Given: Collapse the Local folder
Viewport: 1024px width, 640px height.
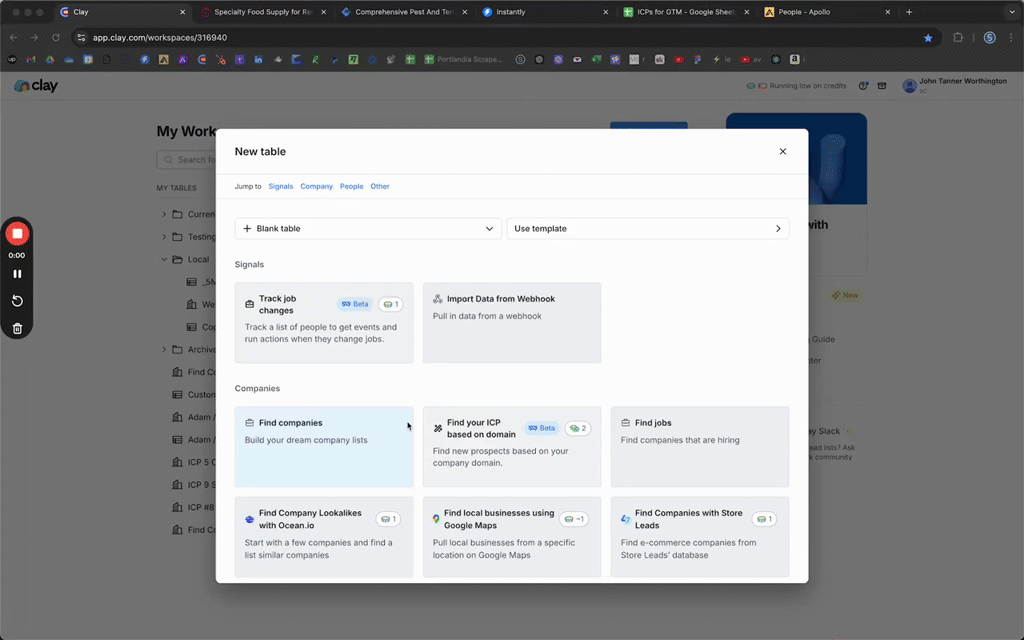Looking at the screenshot, I should pyautogui.click(x=165, y=259).
